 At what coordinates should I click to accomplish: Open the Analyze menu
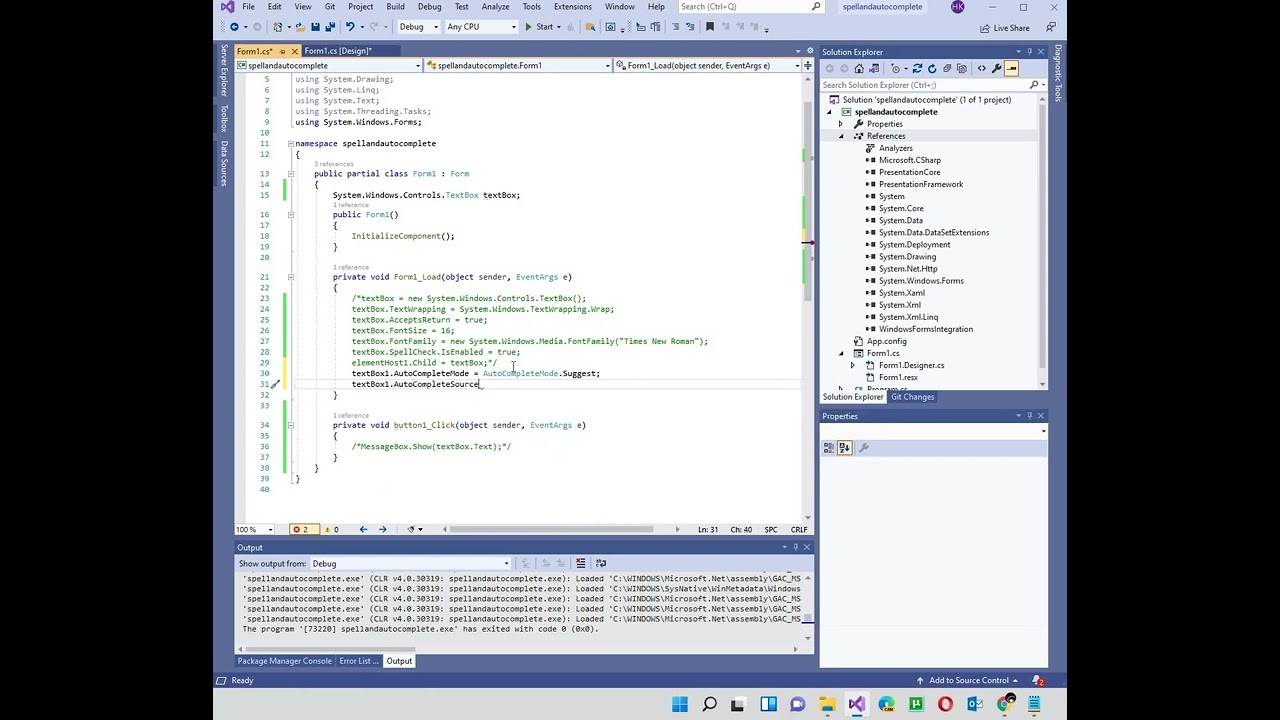point(495,7)
